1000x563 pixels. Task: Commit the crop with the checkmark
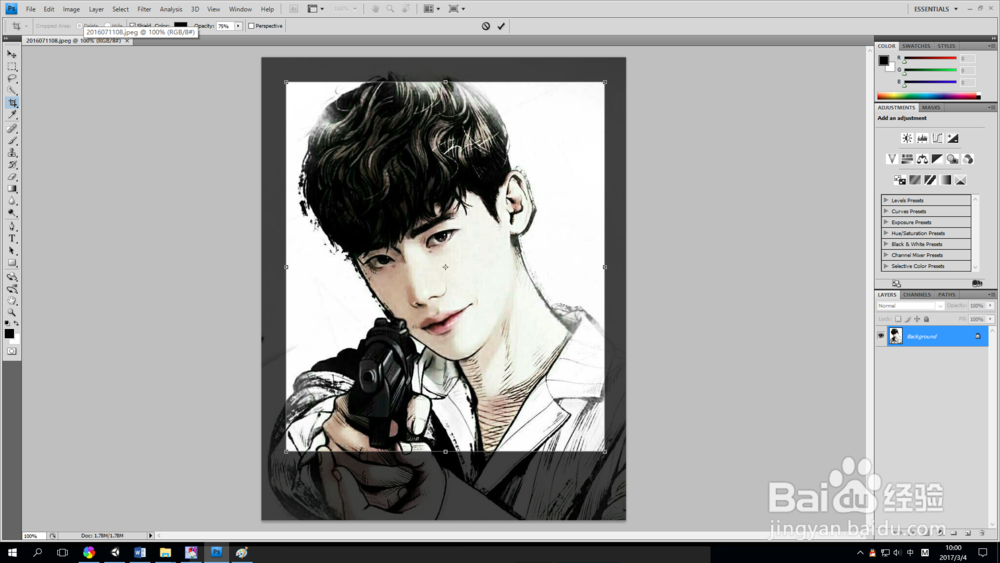click(x=501, y=26)
